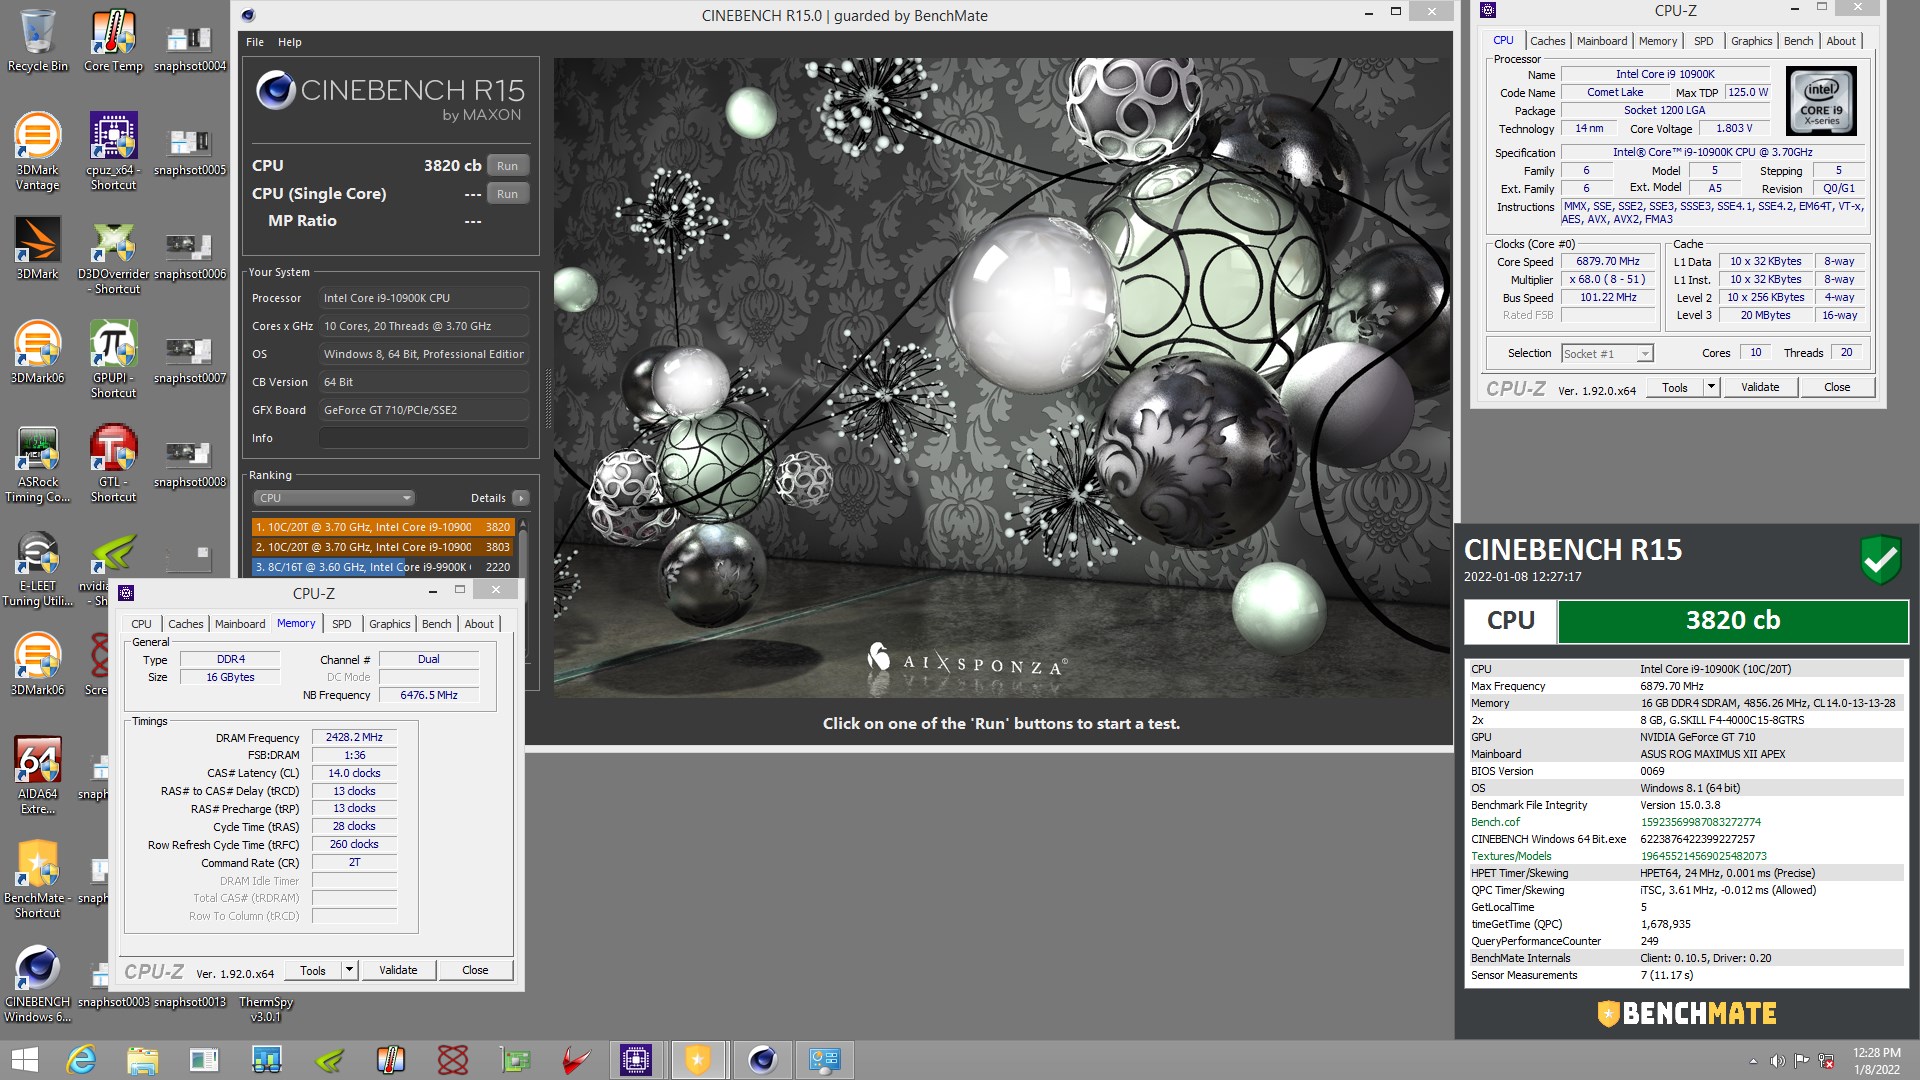Click Textures/Models integrity entry
Viewport: 1920px width, 1080px height.
coord(1511,856)
